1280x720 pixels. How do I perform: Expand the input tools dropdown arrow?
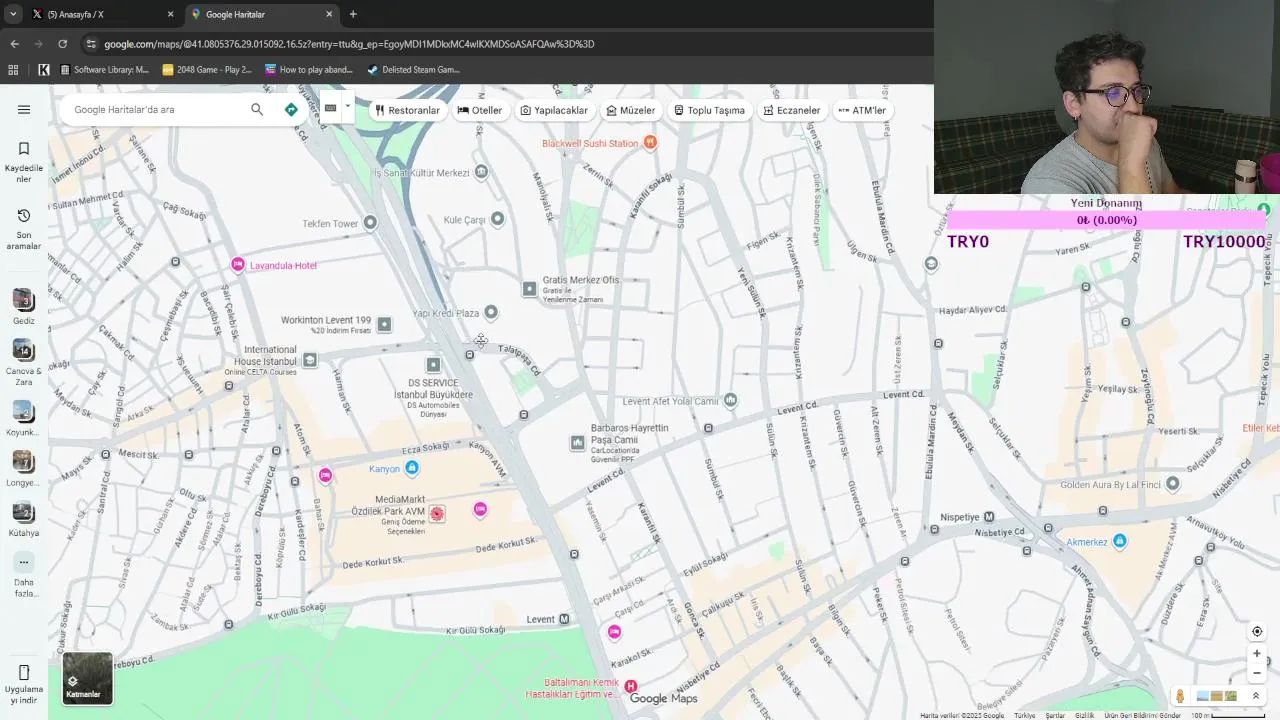348,106
